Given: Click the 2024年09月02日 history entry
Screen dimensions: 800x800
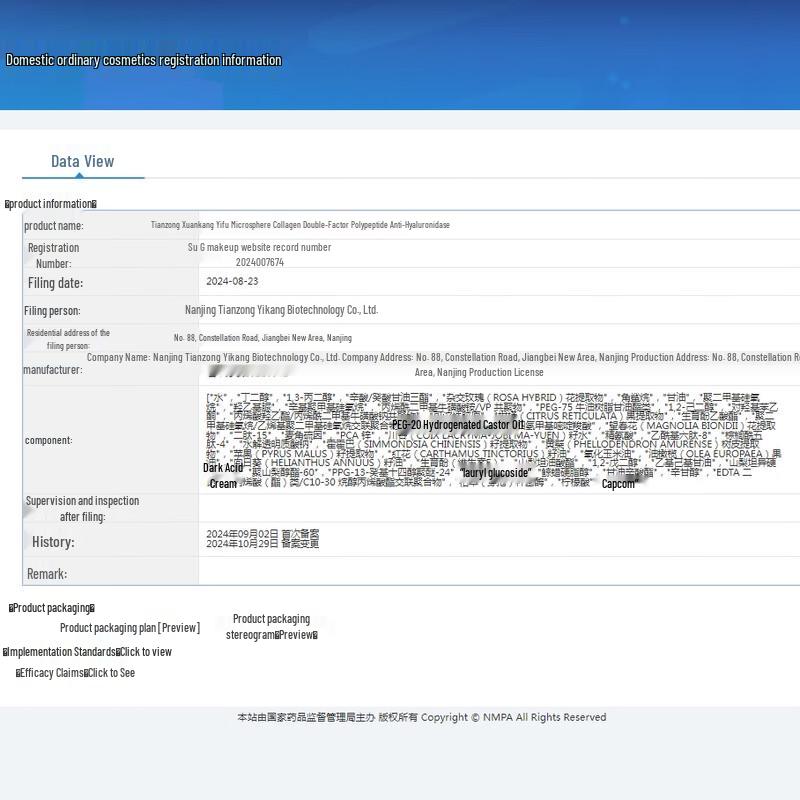Looking at the screenshot, I should pyautogui.click(x=262, y=535).
